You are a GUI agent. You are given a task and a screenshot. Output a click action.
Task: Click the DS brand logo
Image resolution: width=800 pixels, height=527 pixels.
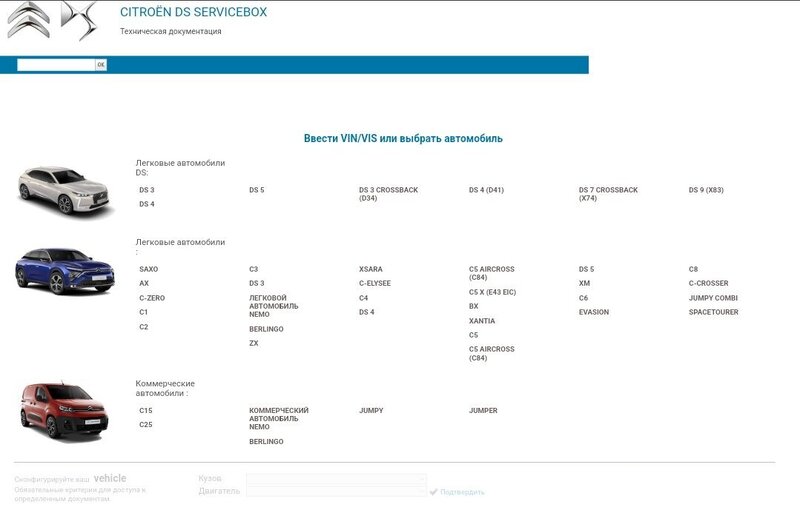coord(79,20)
